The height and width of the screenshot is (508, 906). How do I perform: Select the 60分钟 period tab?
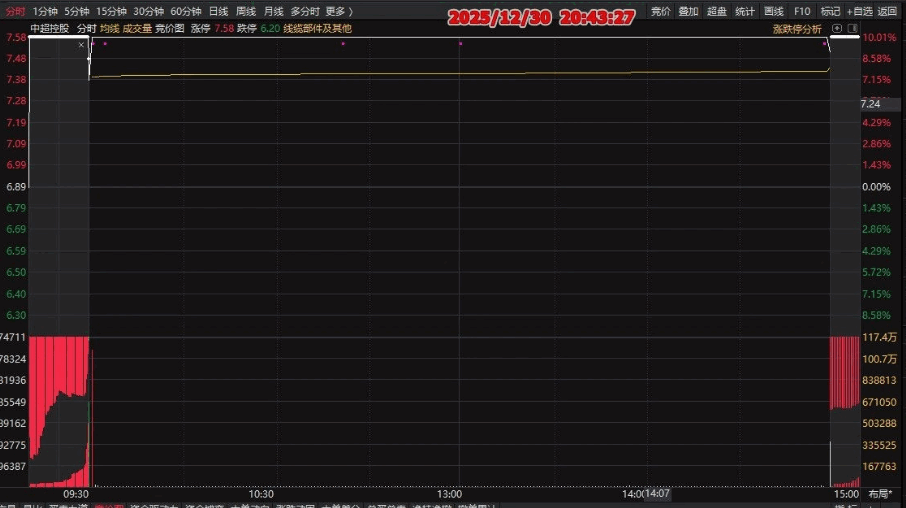point(185,12)
